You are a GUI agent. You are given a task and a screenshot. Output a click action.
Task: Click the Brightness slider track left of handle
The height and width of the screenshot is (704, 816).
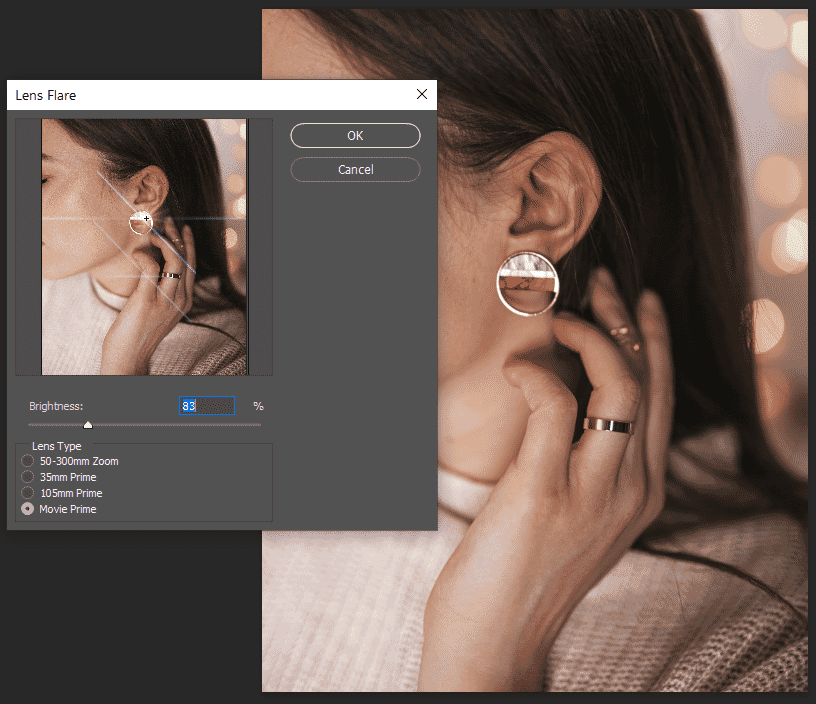55,425
